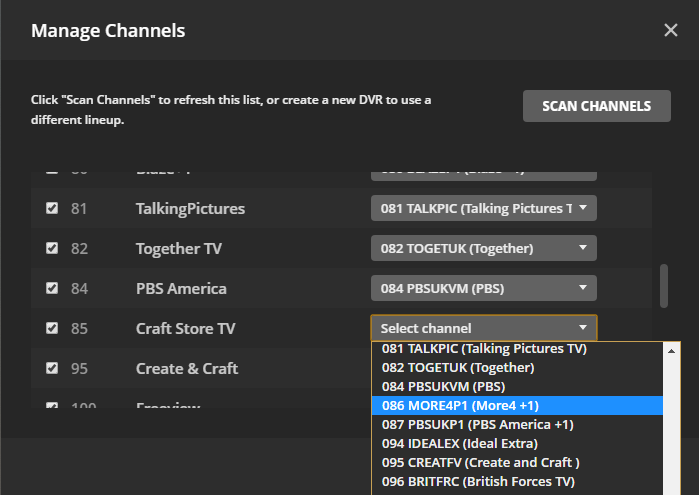
Task: Click the TalkingPictures channel name
Action: (x=190, y=209)
